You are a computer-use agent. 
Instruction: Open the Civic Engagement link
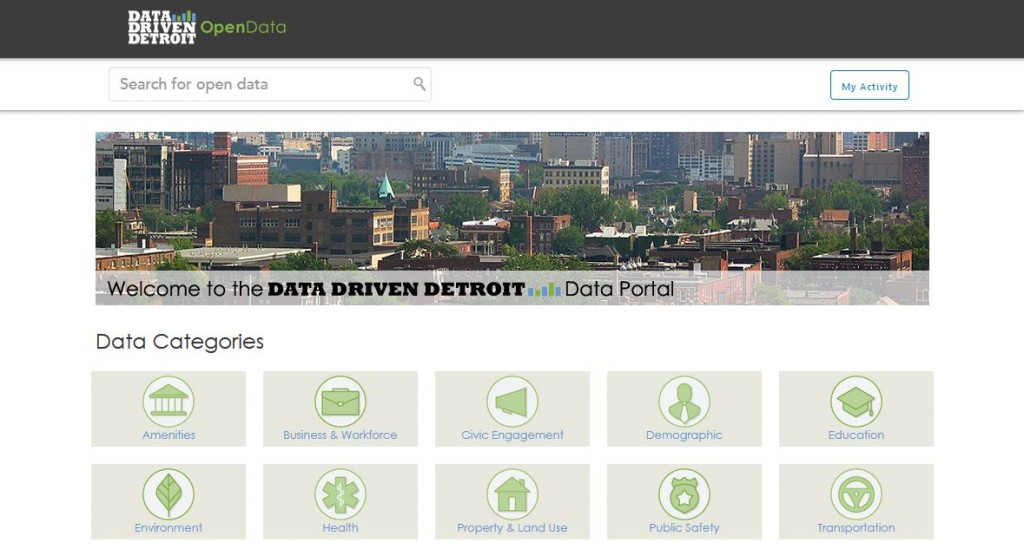[x=512, y=435]
